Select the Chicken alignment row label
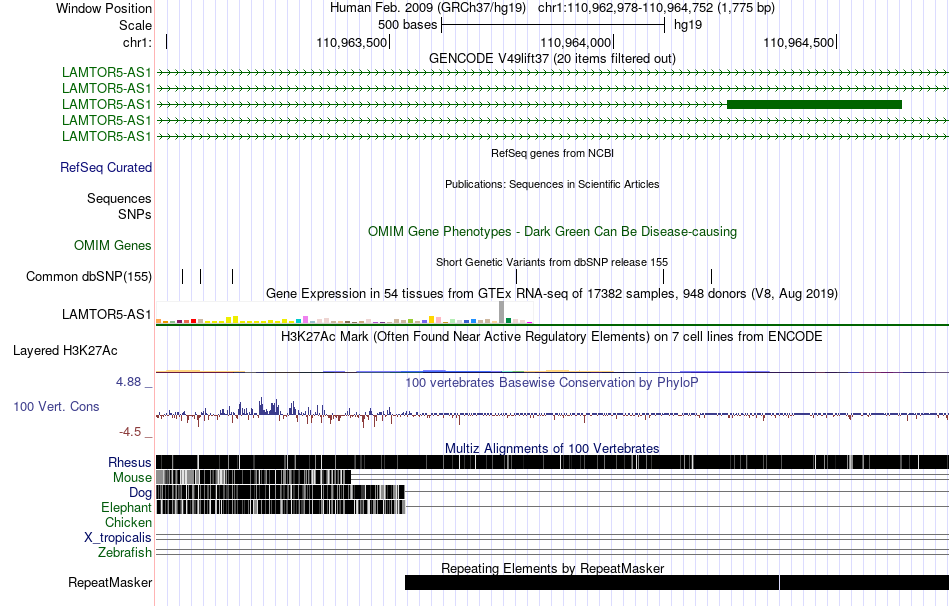Image resolution: width=950 pixels, height=606 pixels. point(128,522)
